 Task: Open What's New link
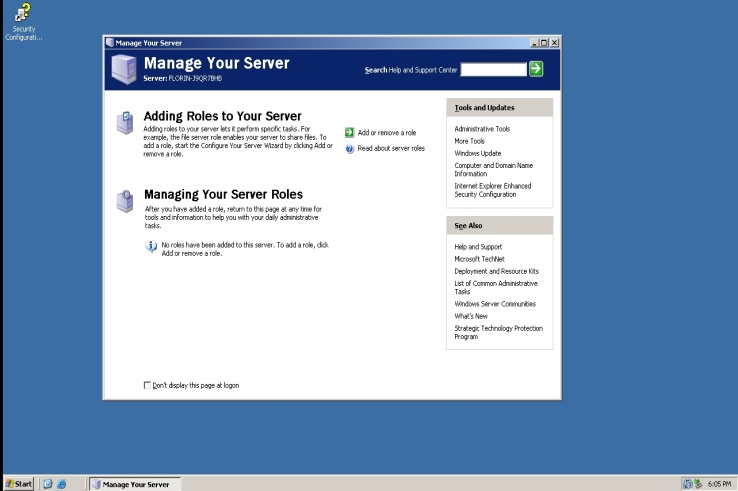(x=471, y=316)
